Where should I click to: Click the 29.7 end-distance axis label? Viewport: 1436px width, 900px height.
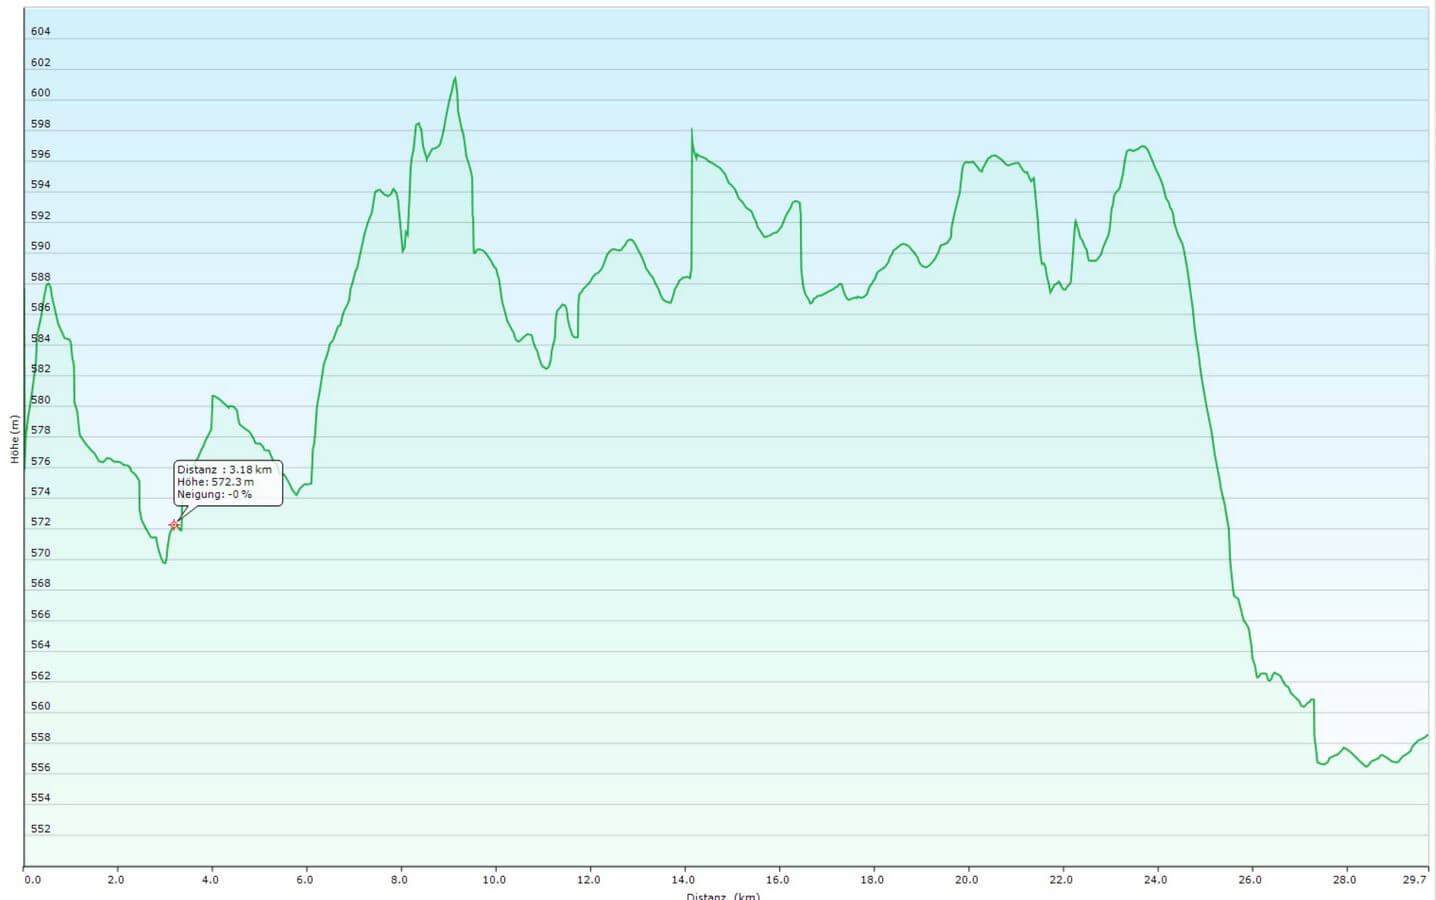[x=1415, y=880]
